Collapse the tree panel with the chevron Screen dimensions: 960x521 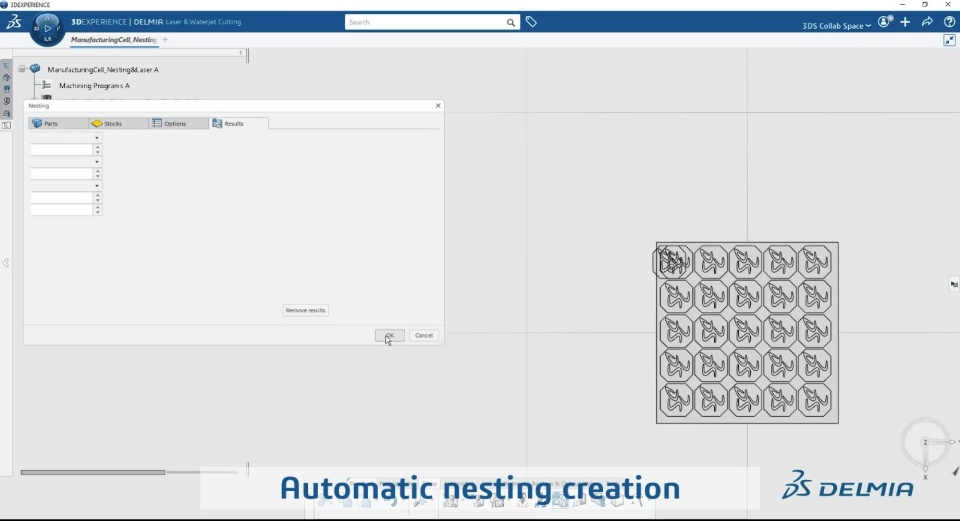tap(241, 53)
